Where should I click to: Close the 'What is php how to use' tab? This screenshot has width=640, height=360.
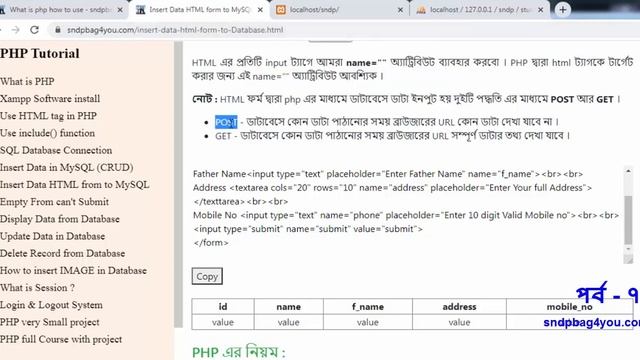pos(120,10)
